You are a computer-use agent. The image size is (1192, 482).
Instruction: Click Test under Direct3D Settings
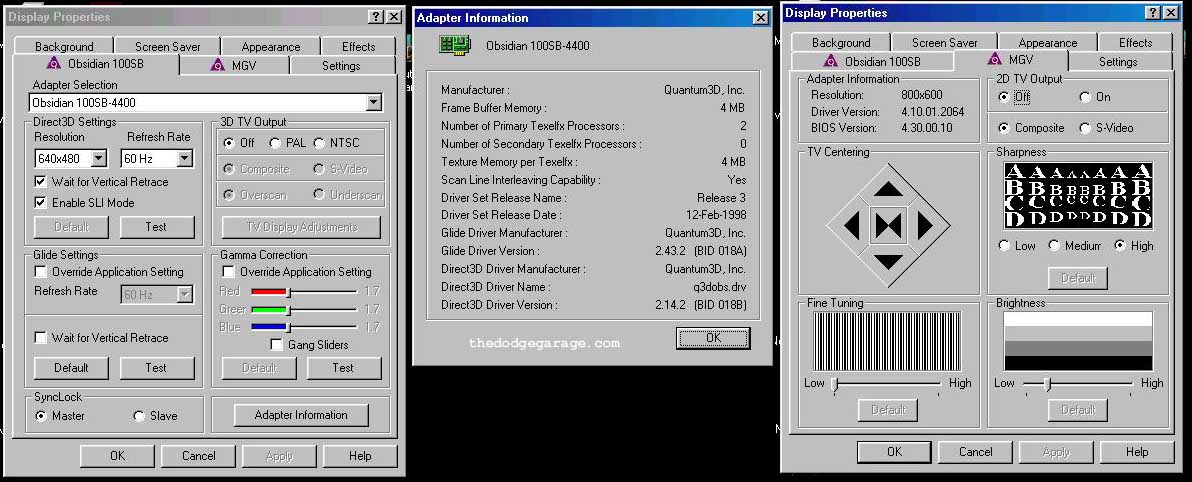click(x=157, y=227)
